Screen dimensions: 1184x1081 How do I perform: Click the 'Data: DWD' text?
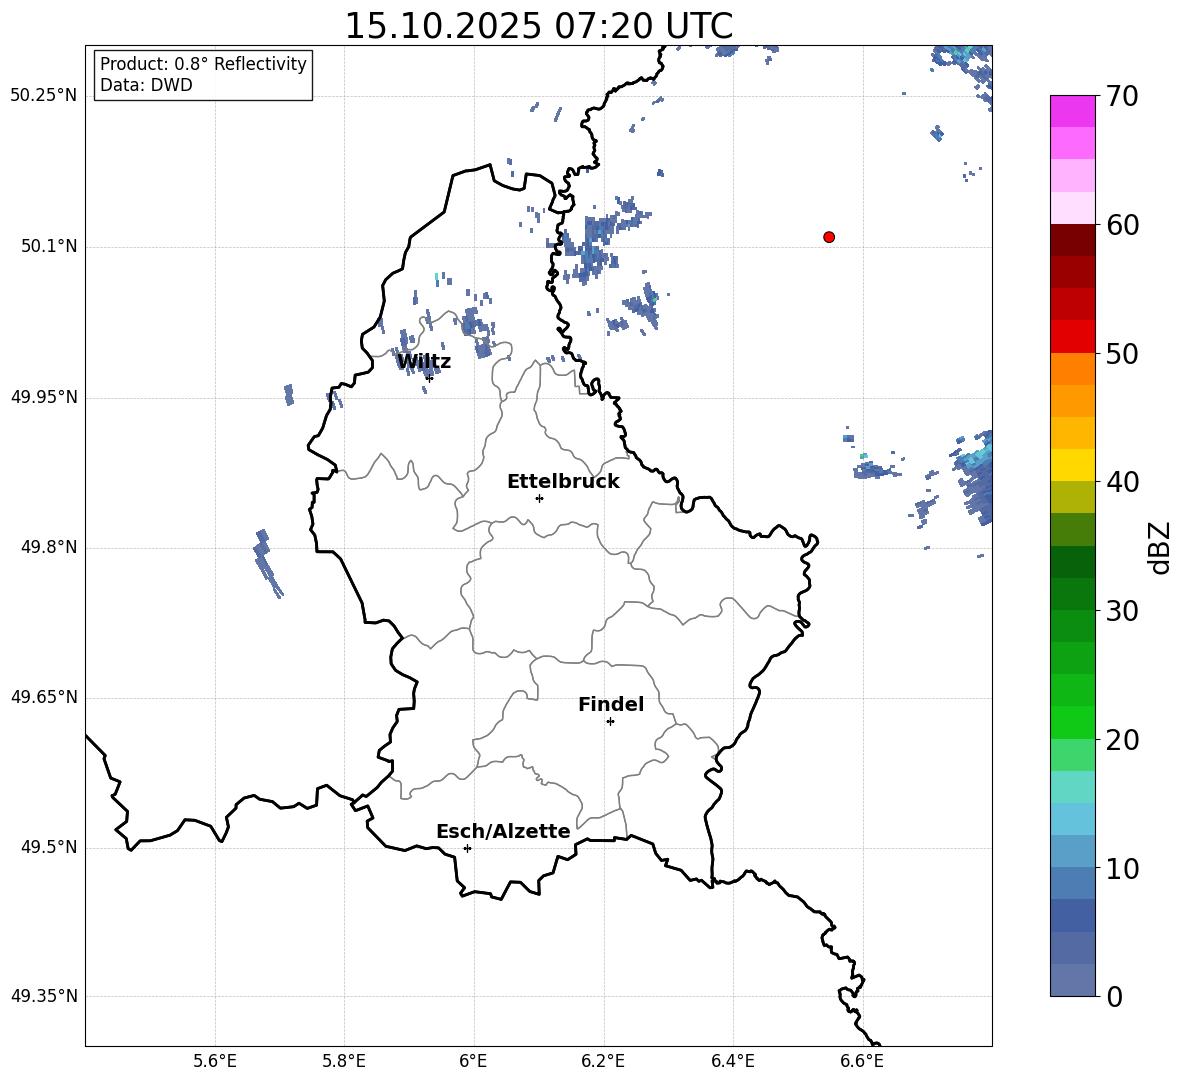pyautogui.click(x=146, y=85)
